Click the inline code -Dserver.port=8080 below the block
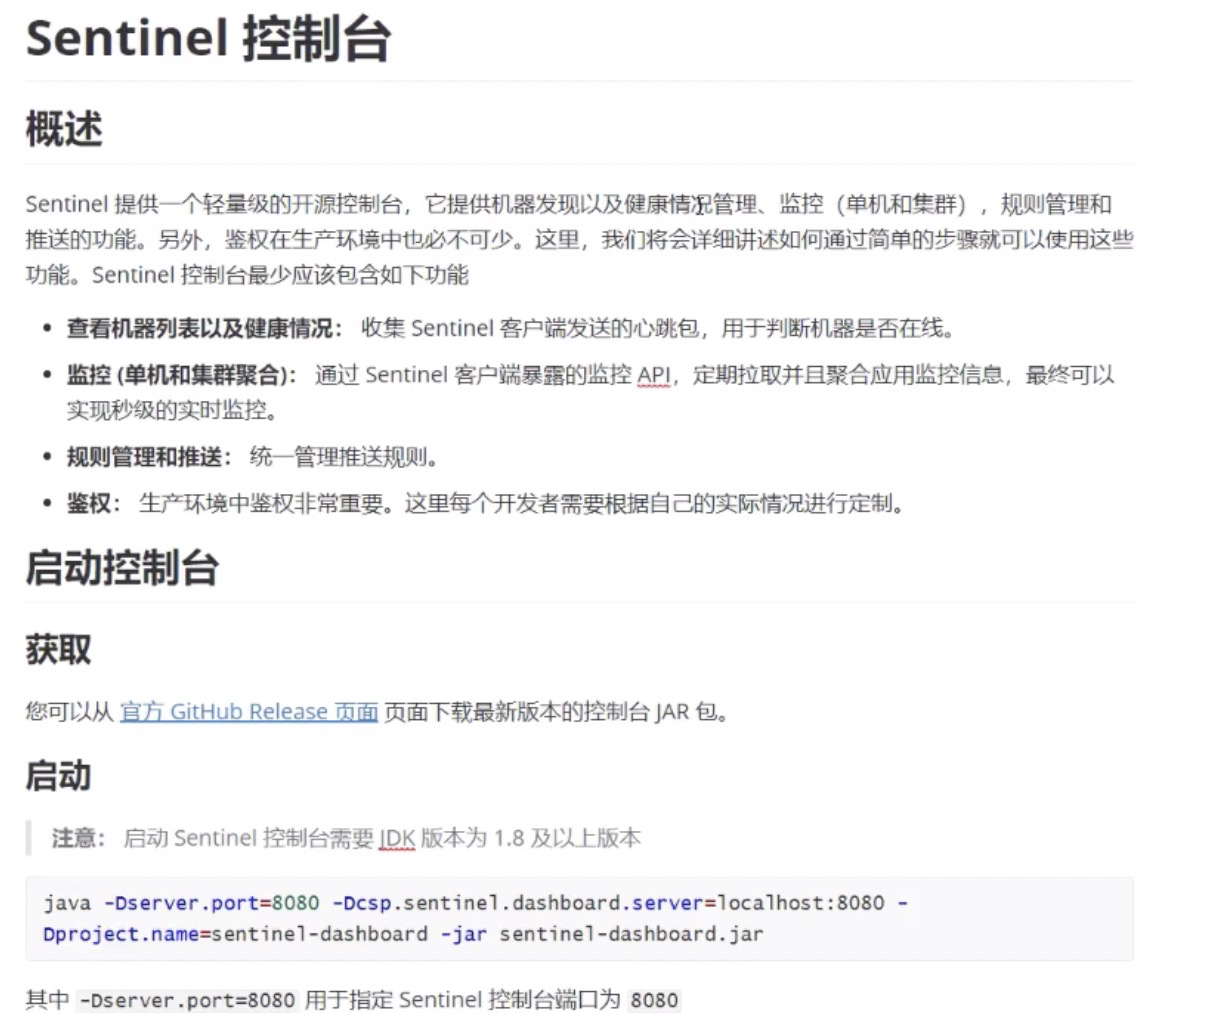This screenshot has height=1014, width=1206. (x=187, y=1000)
